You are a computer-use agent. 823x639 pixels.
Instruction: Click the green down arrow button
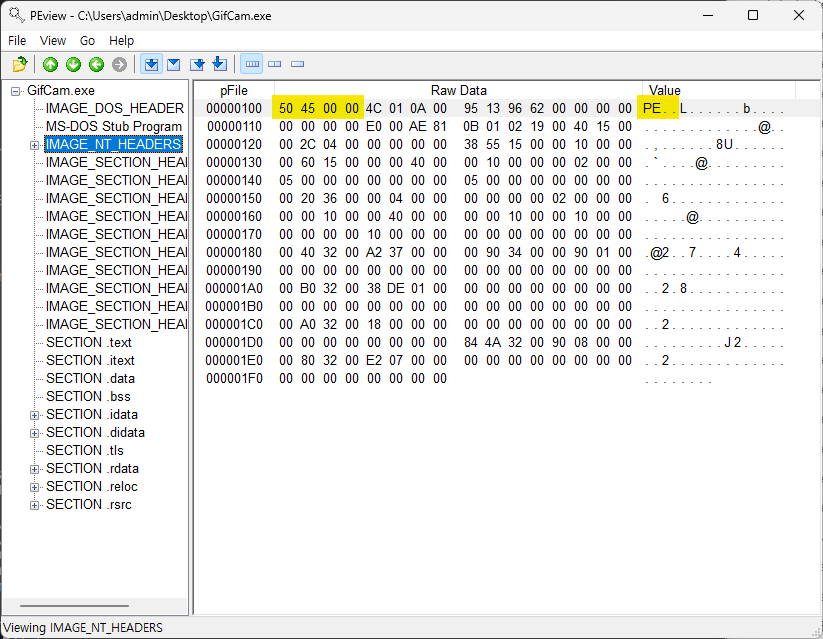click(x=73, y=65)
